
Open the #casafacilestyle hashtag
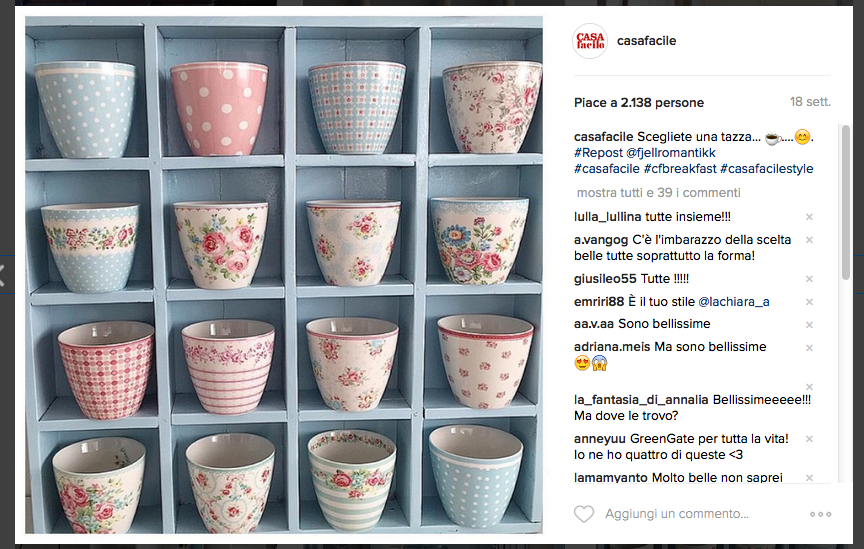point(766,169)
